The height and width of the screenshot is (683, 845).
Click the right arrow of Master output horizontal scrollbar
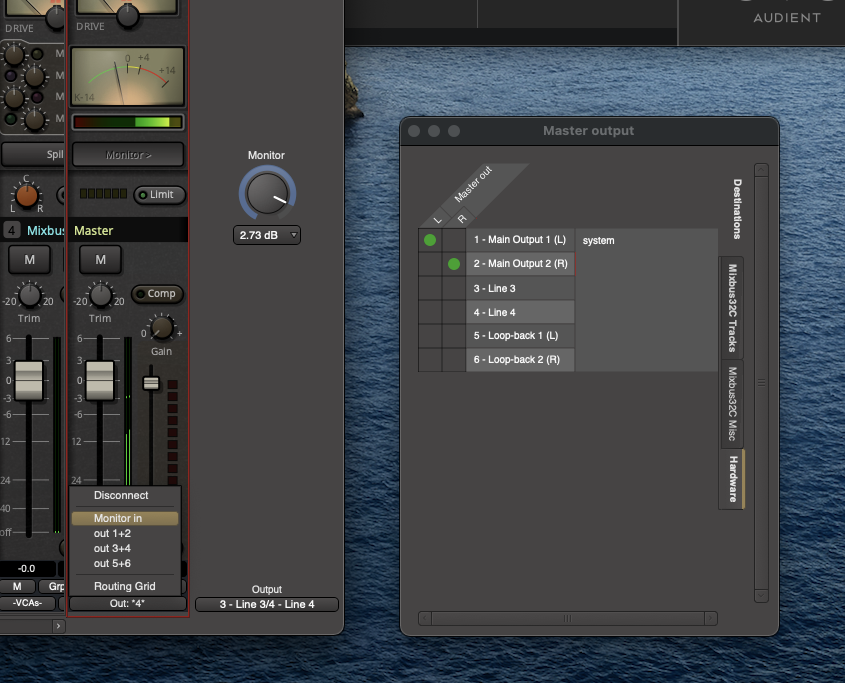coord(711,618)
